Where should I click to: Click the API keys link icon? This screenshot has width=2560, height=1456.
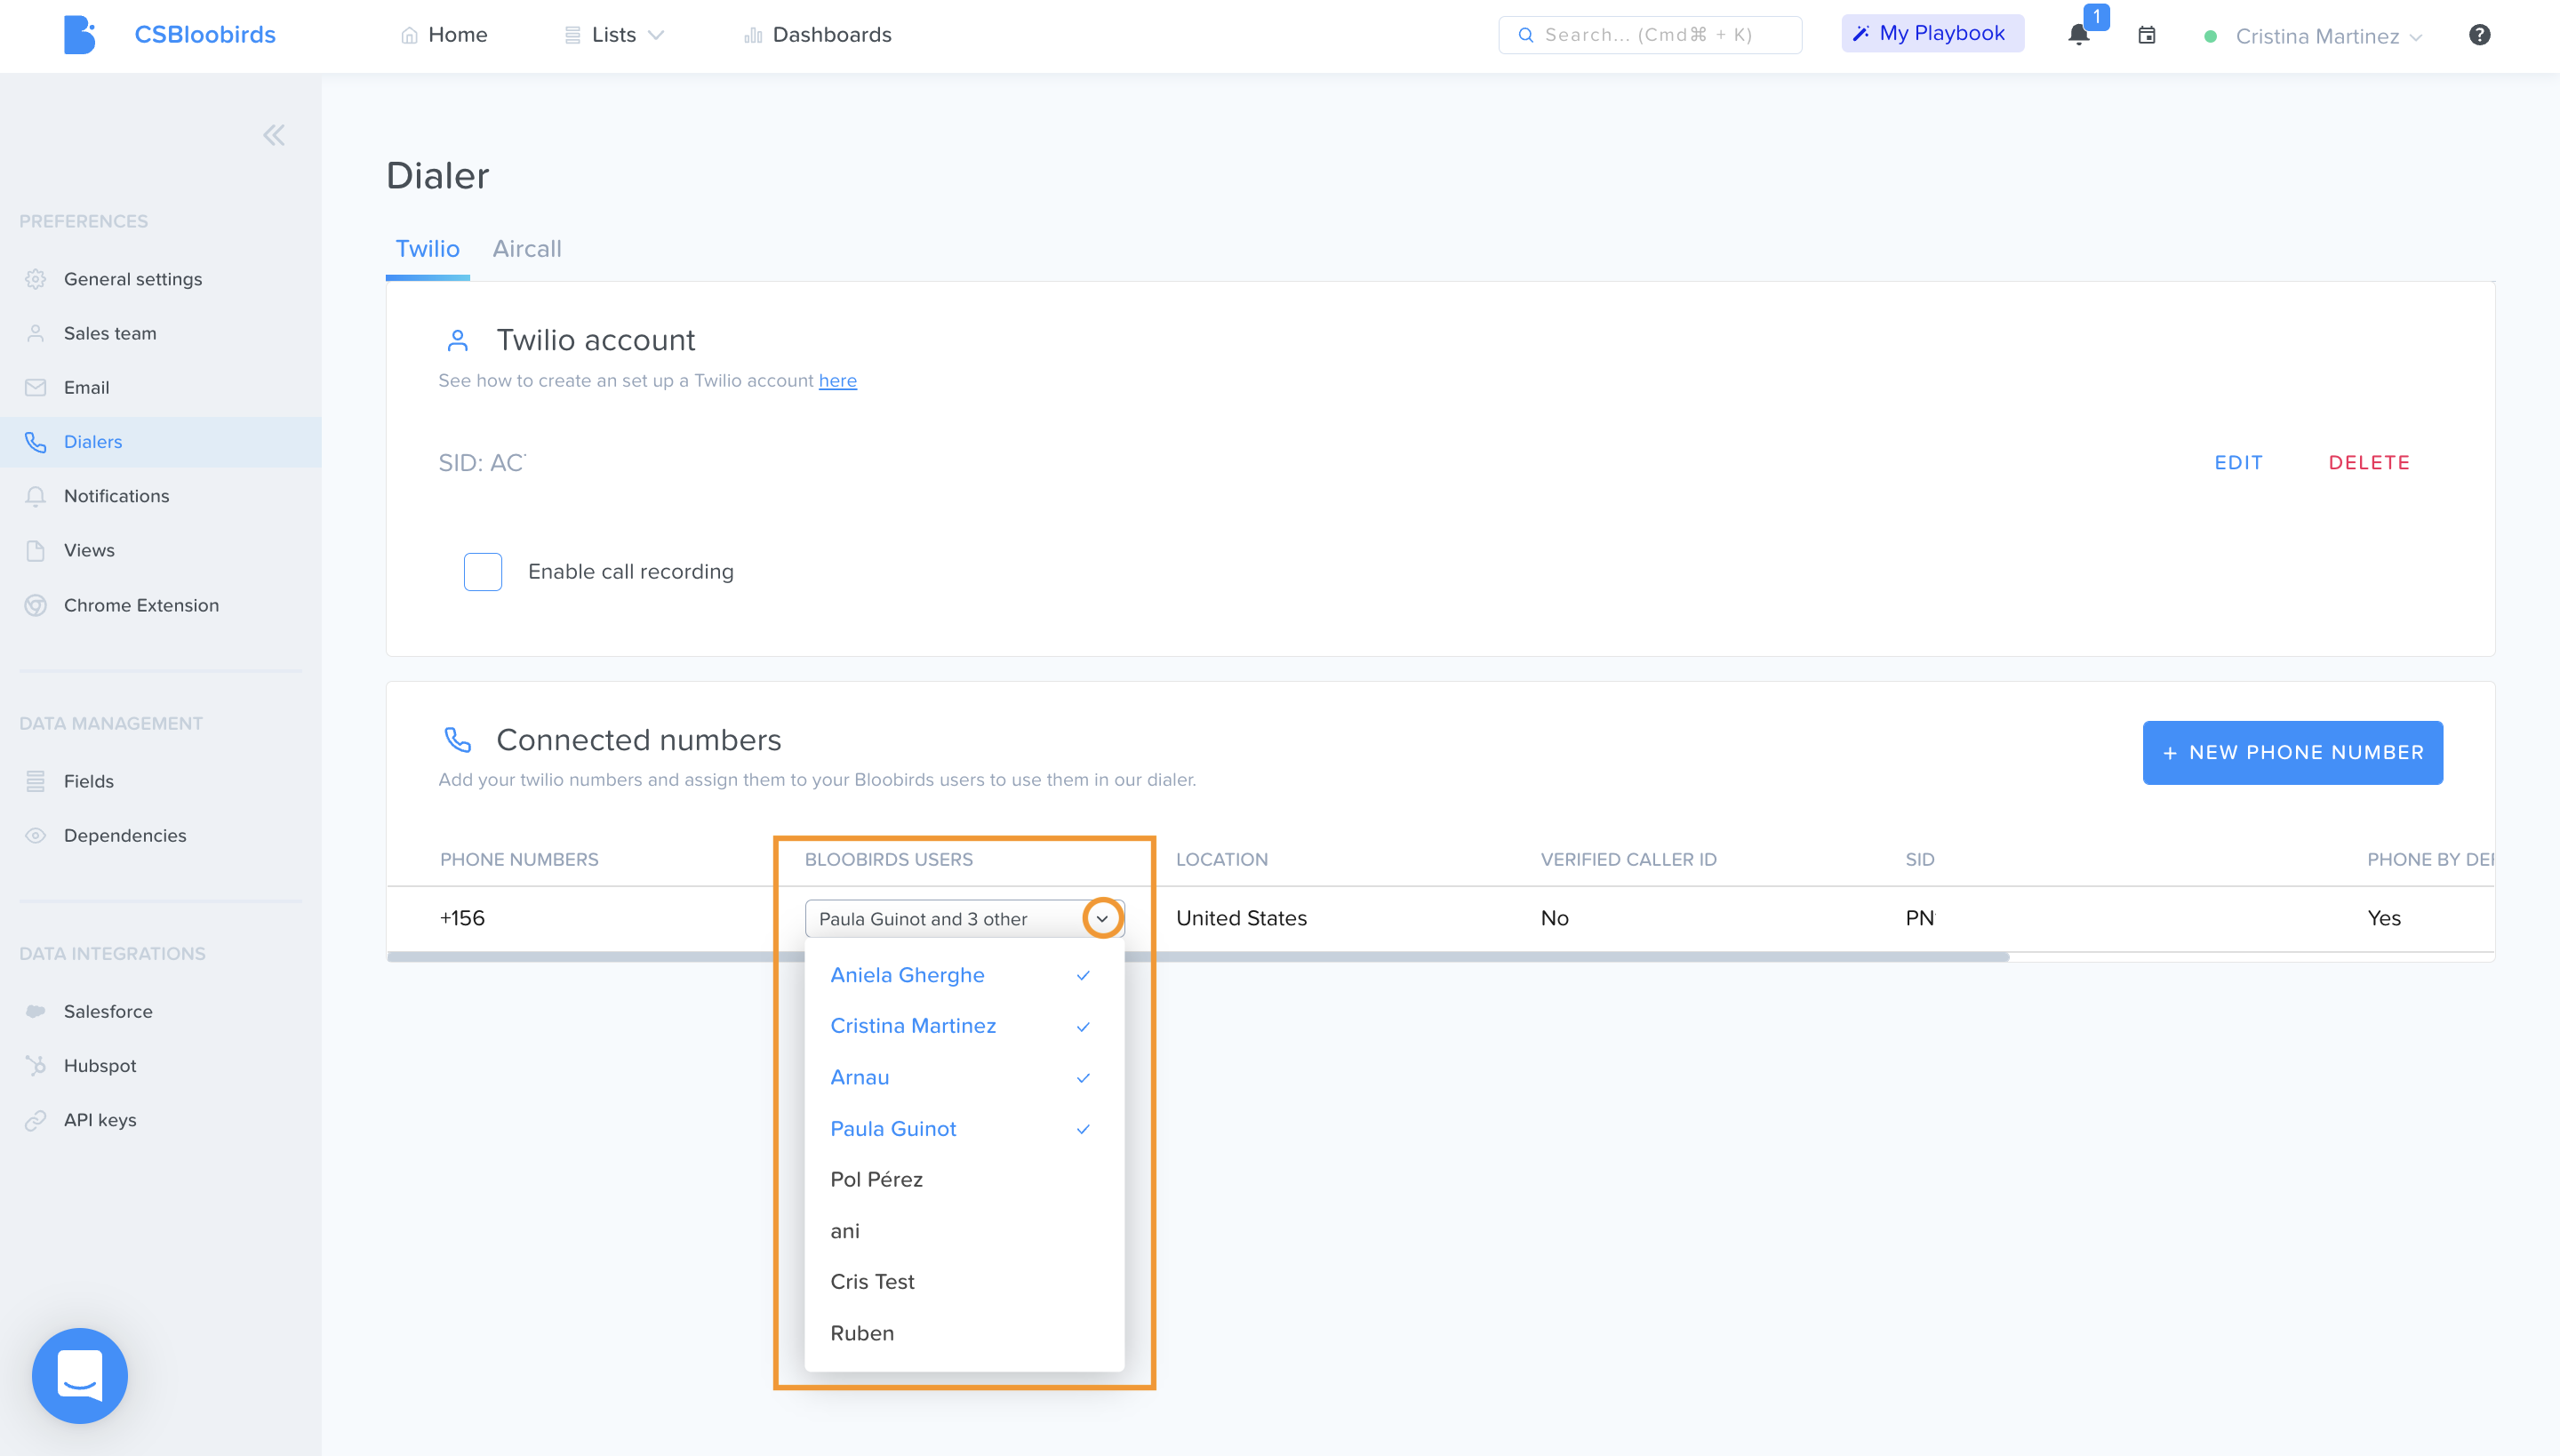click(x=36, y=1120)
